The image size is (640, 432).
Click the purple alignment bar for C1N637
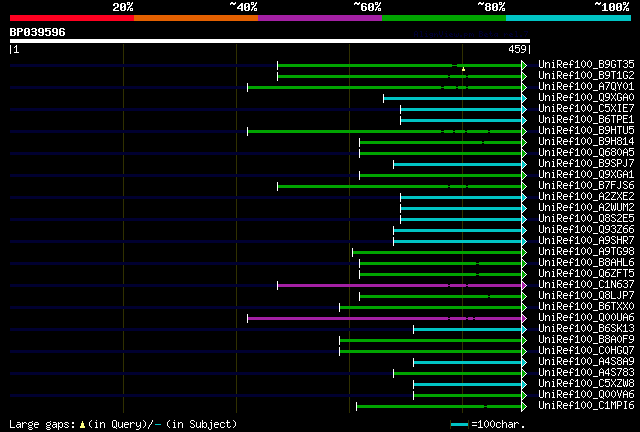tap(400, 285)
